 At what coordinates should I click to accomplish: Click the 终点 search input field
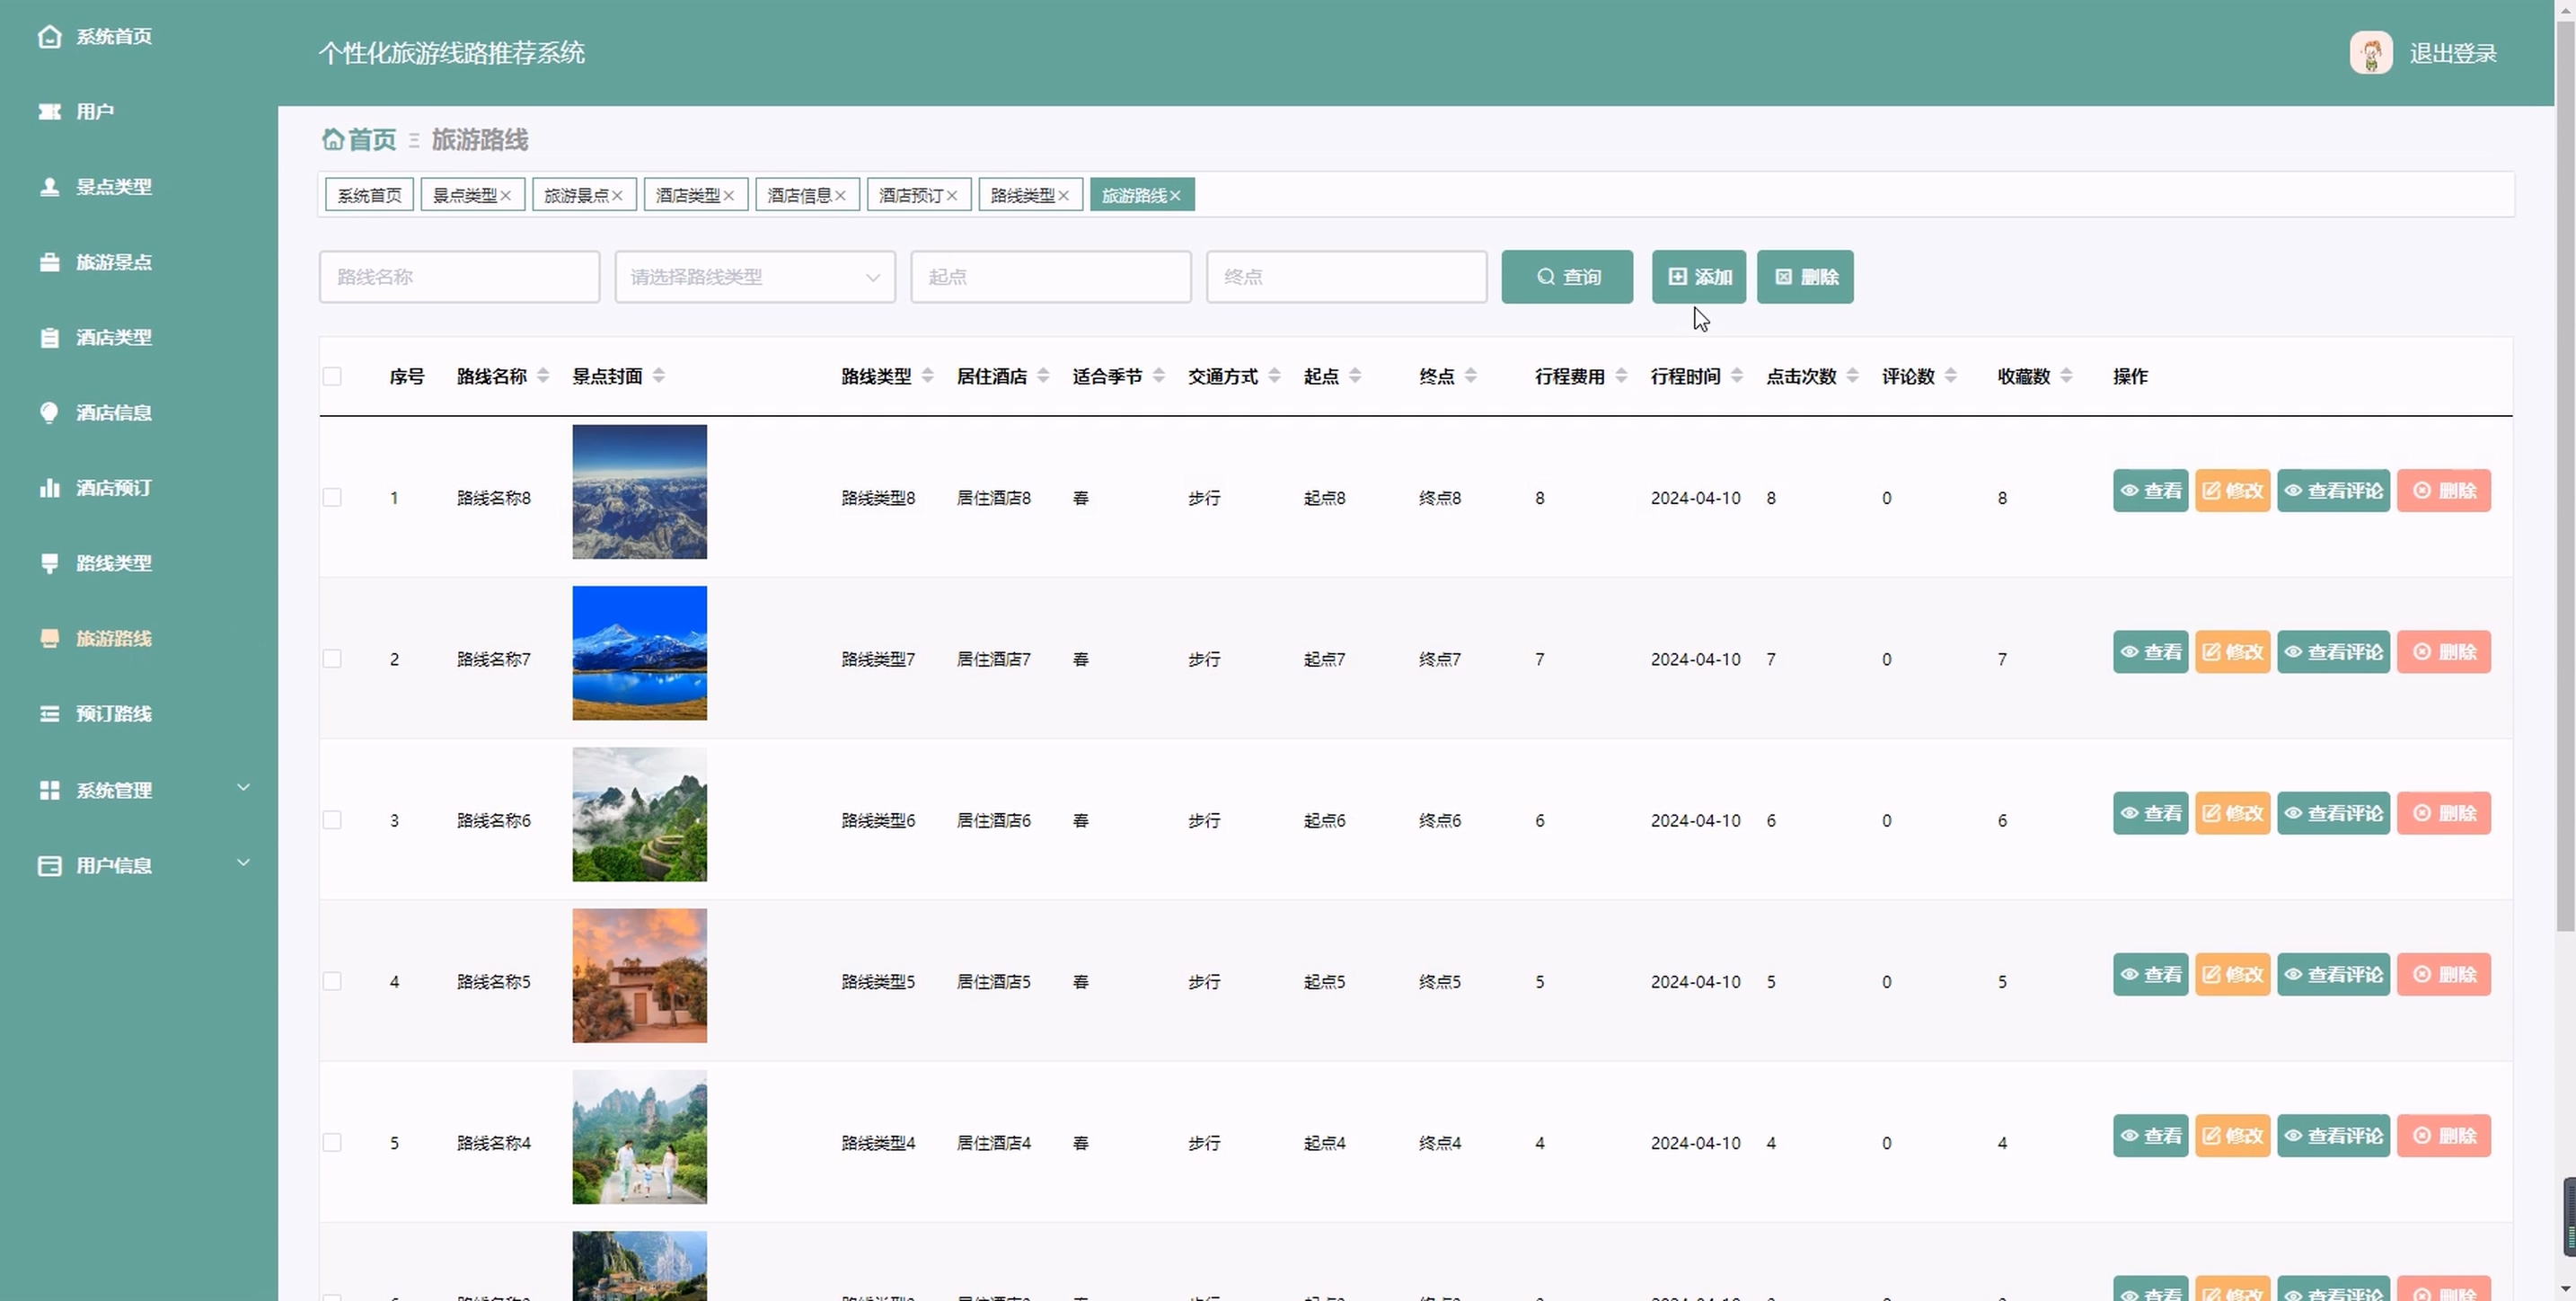tap(1346, 277)
